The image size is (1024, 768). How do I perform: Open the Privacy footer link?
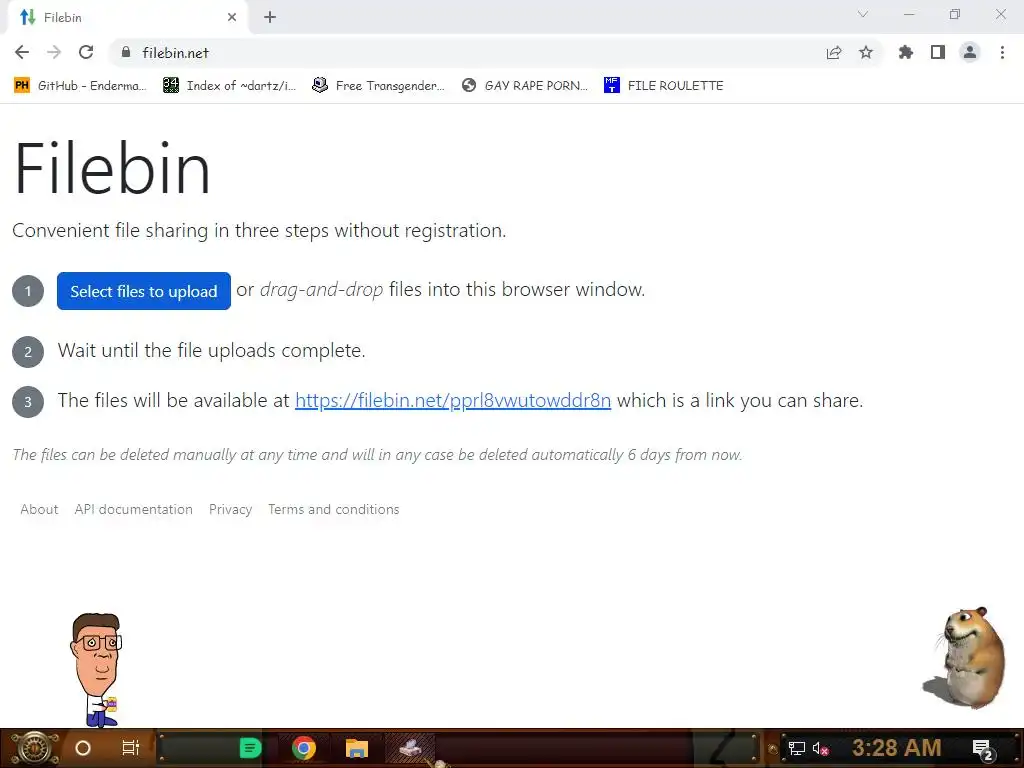coord(231,509)
